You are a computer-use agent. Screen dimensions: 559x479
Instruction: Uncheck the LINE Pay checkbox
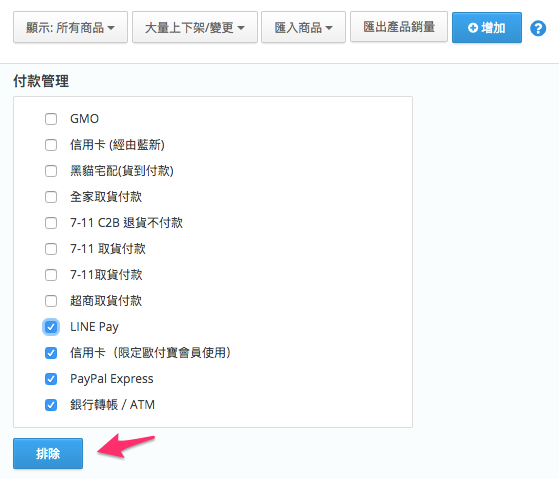51,327
